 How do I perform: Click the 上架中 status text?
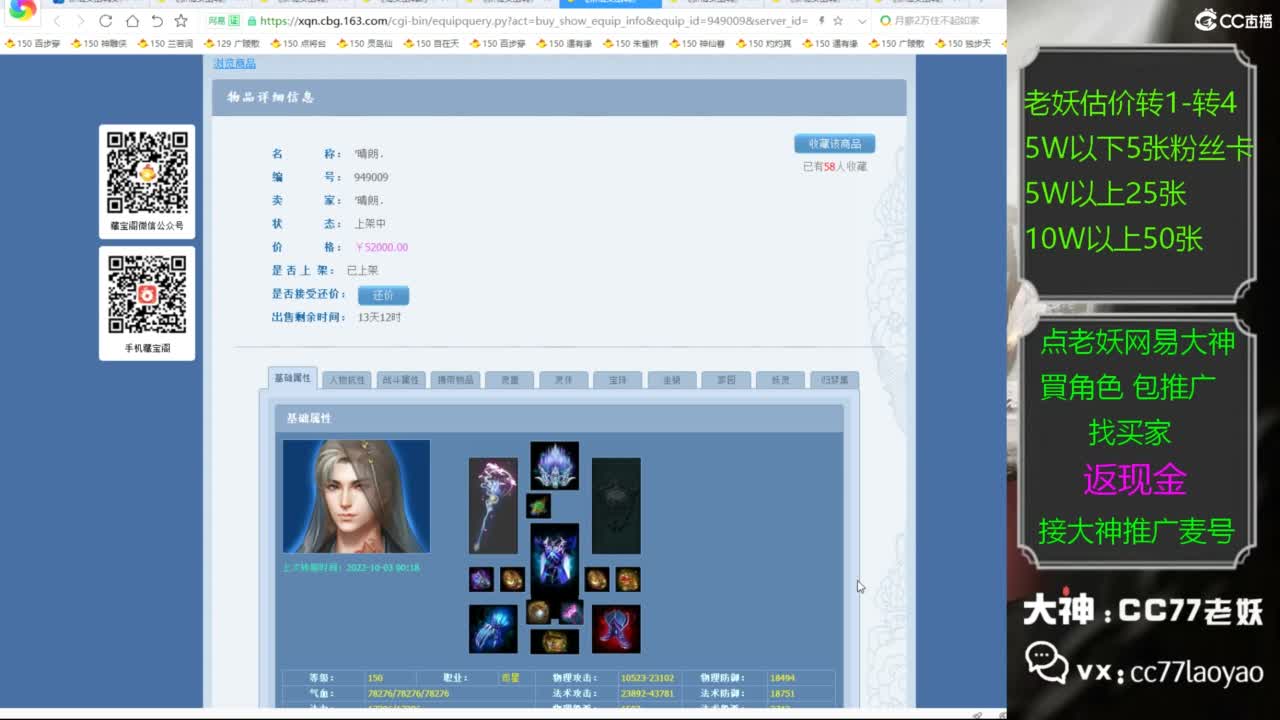click(370, 224)
